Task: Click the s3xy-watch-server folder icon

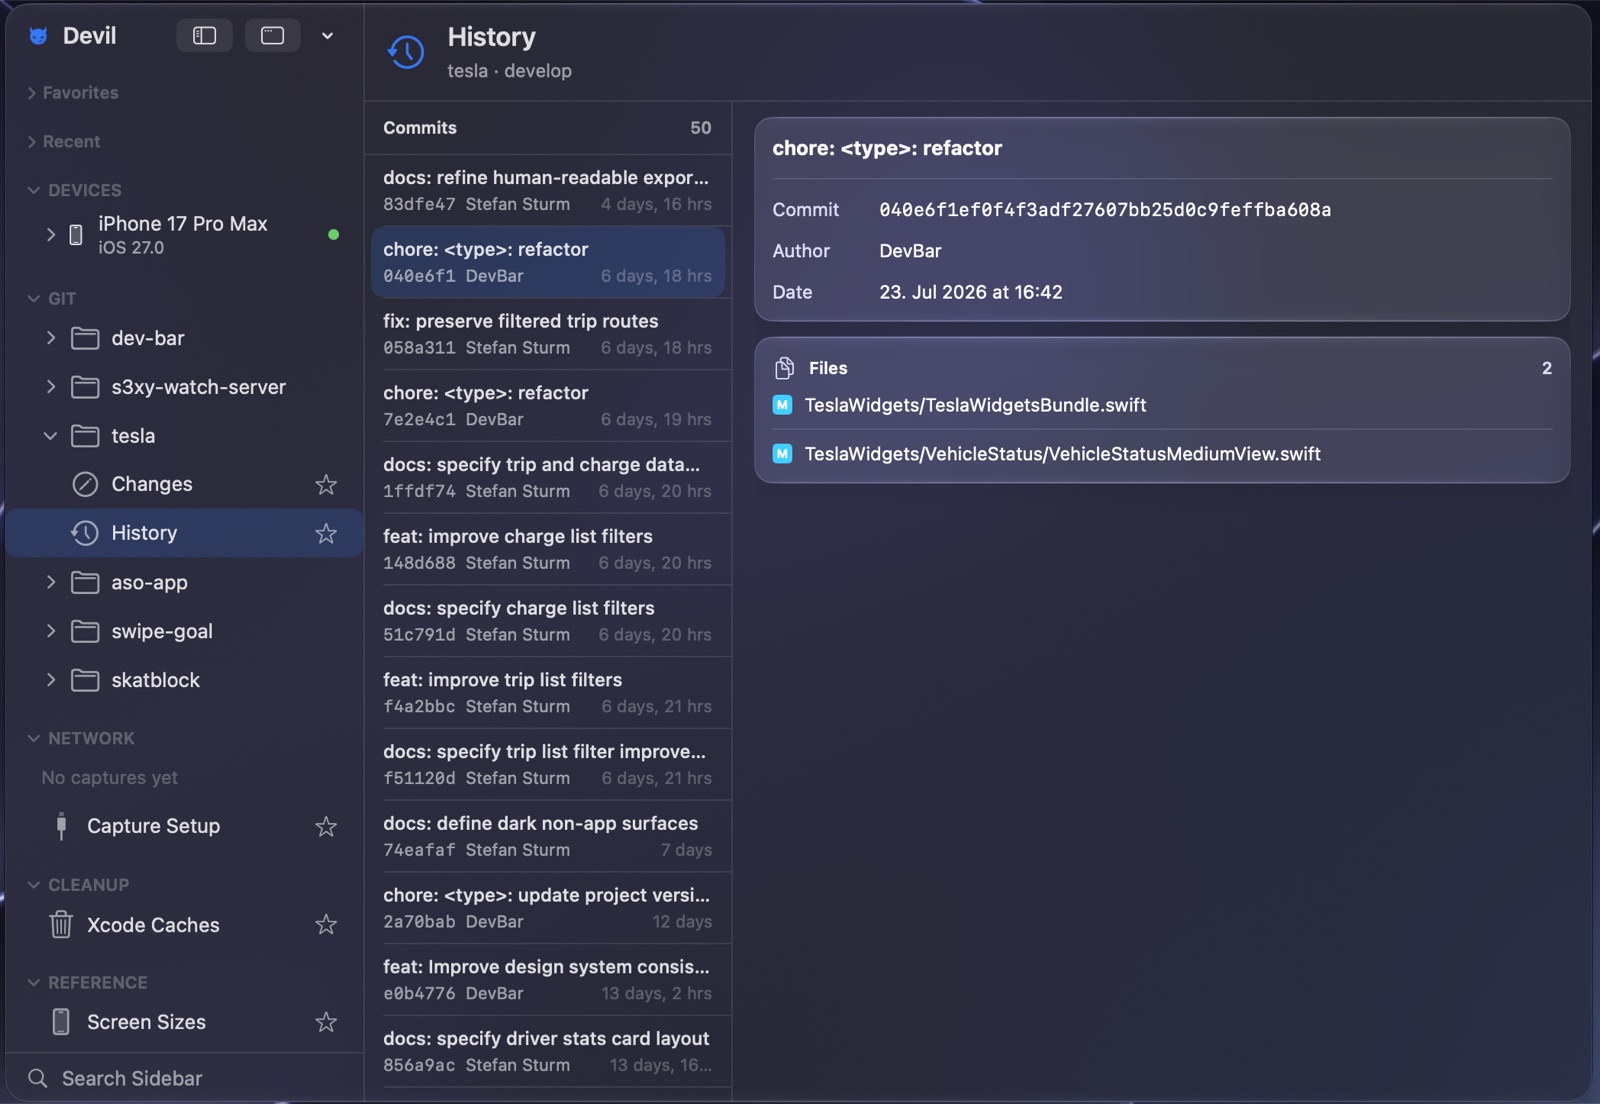Action: (85, 387)
